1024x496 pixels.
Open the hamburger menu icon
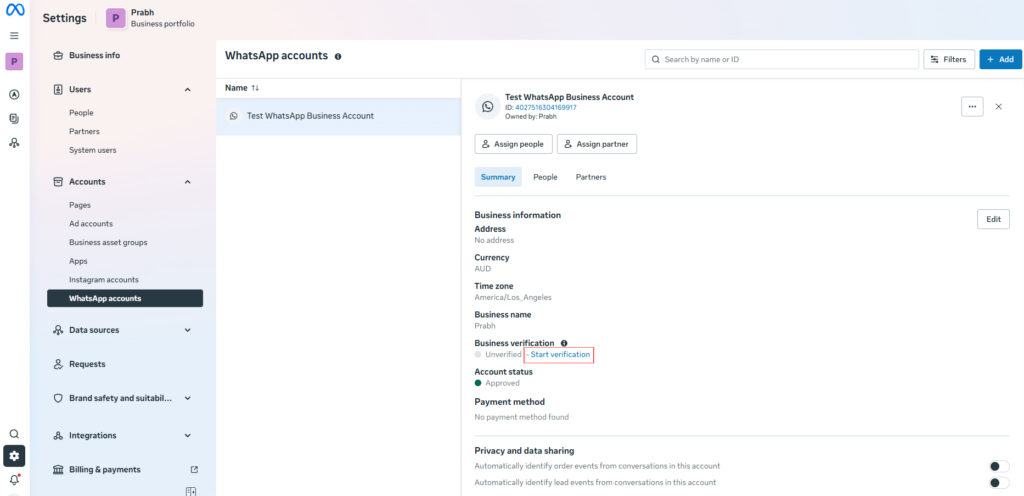(x=14, y=36)
